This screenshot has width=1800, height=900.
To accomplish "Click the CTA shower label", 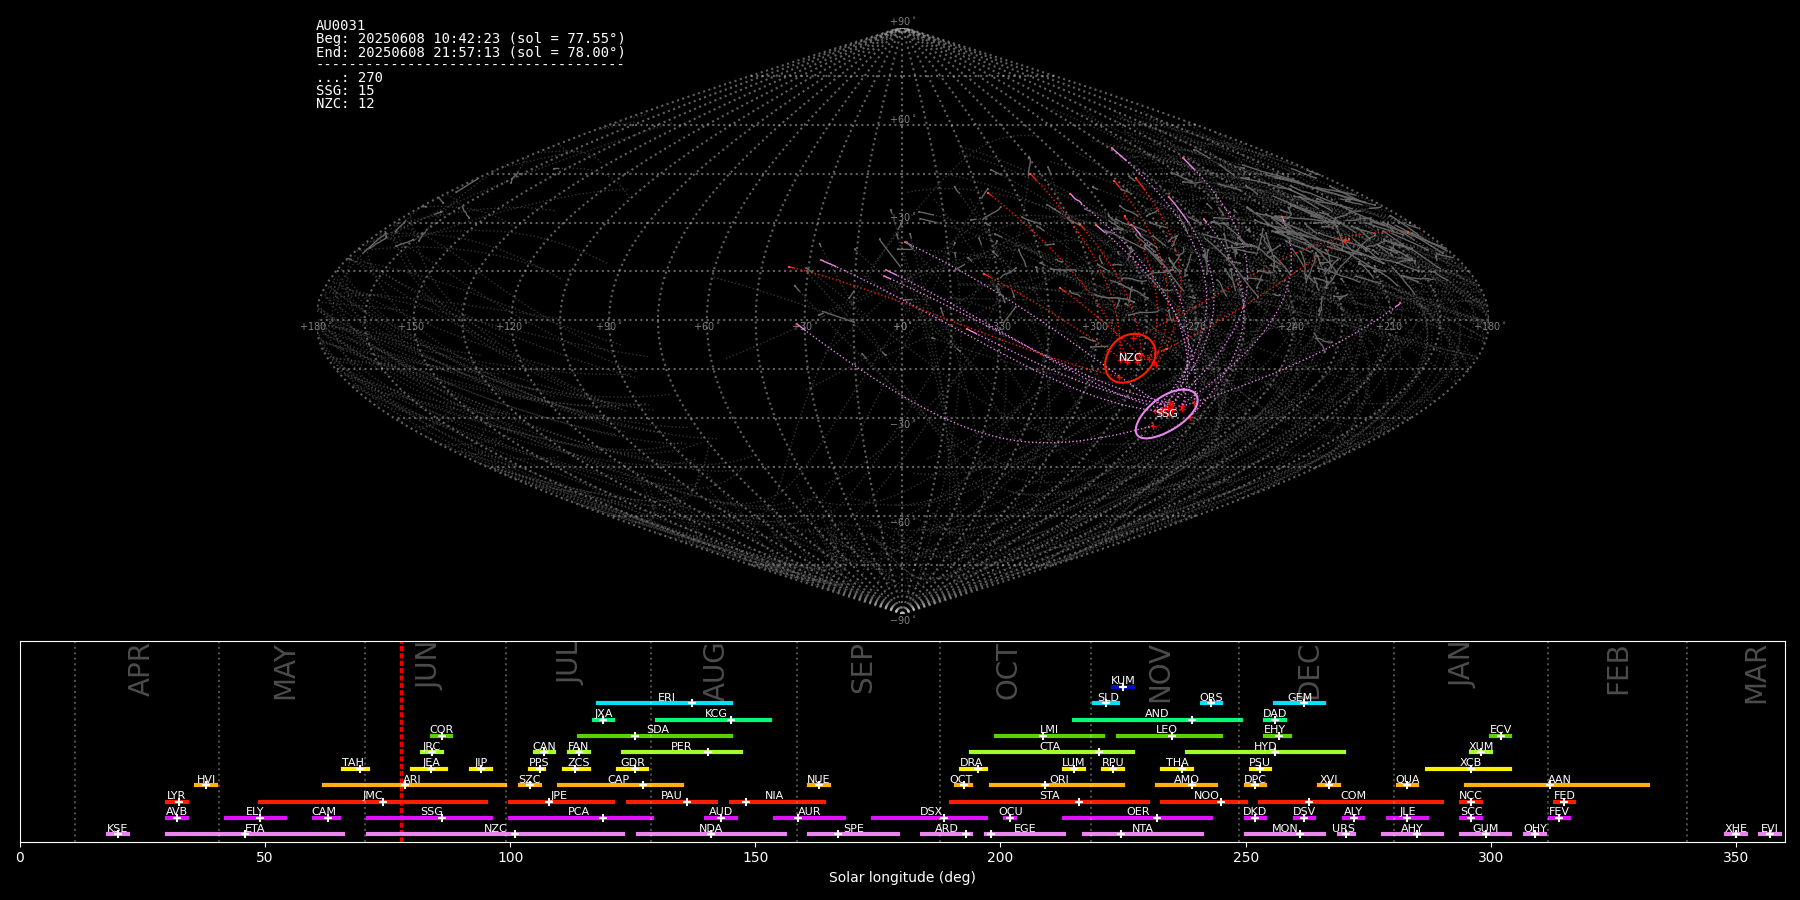I will 1049,747.
